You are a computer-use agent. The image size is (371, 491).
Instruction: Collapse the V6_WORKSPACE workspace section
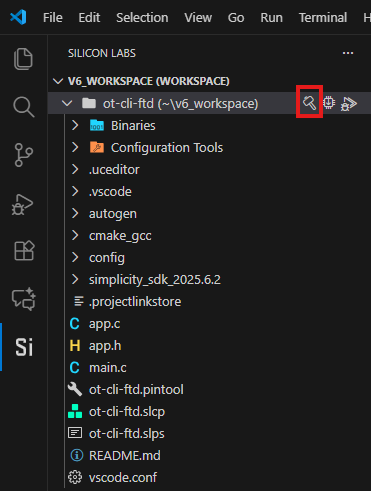[x=58, y=81]
